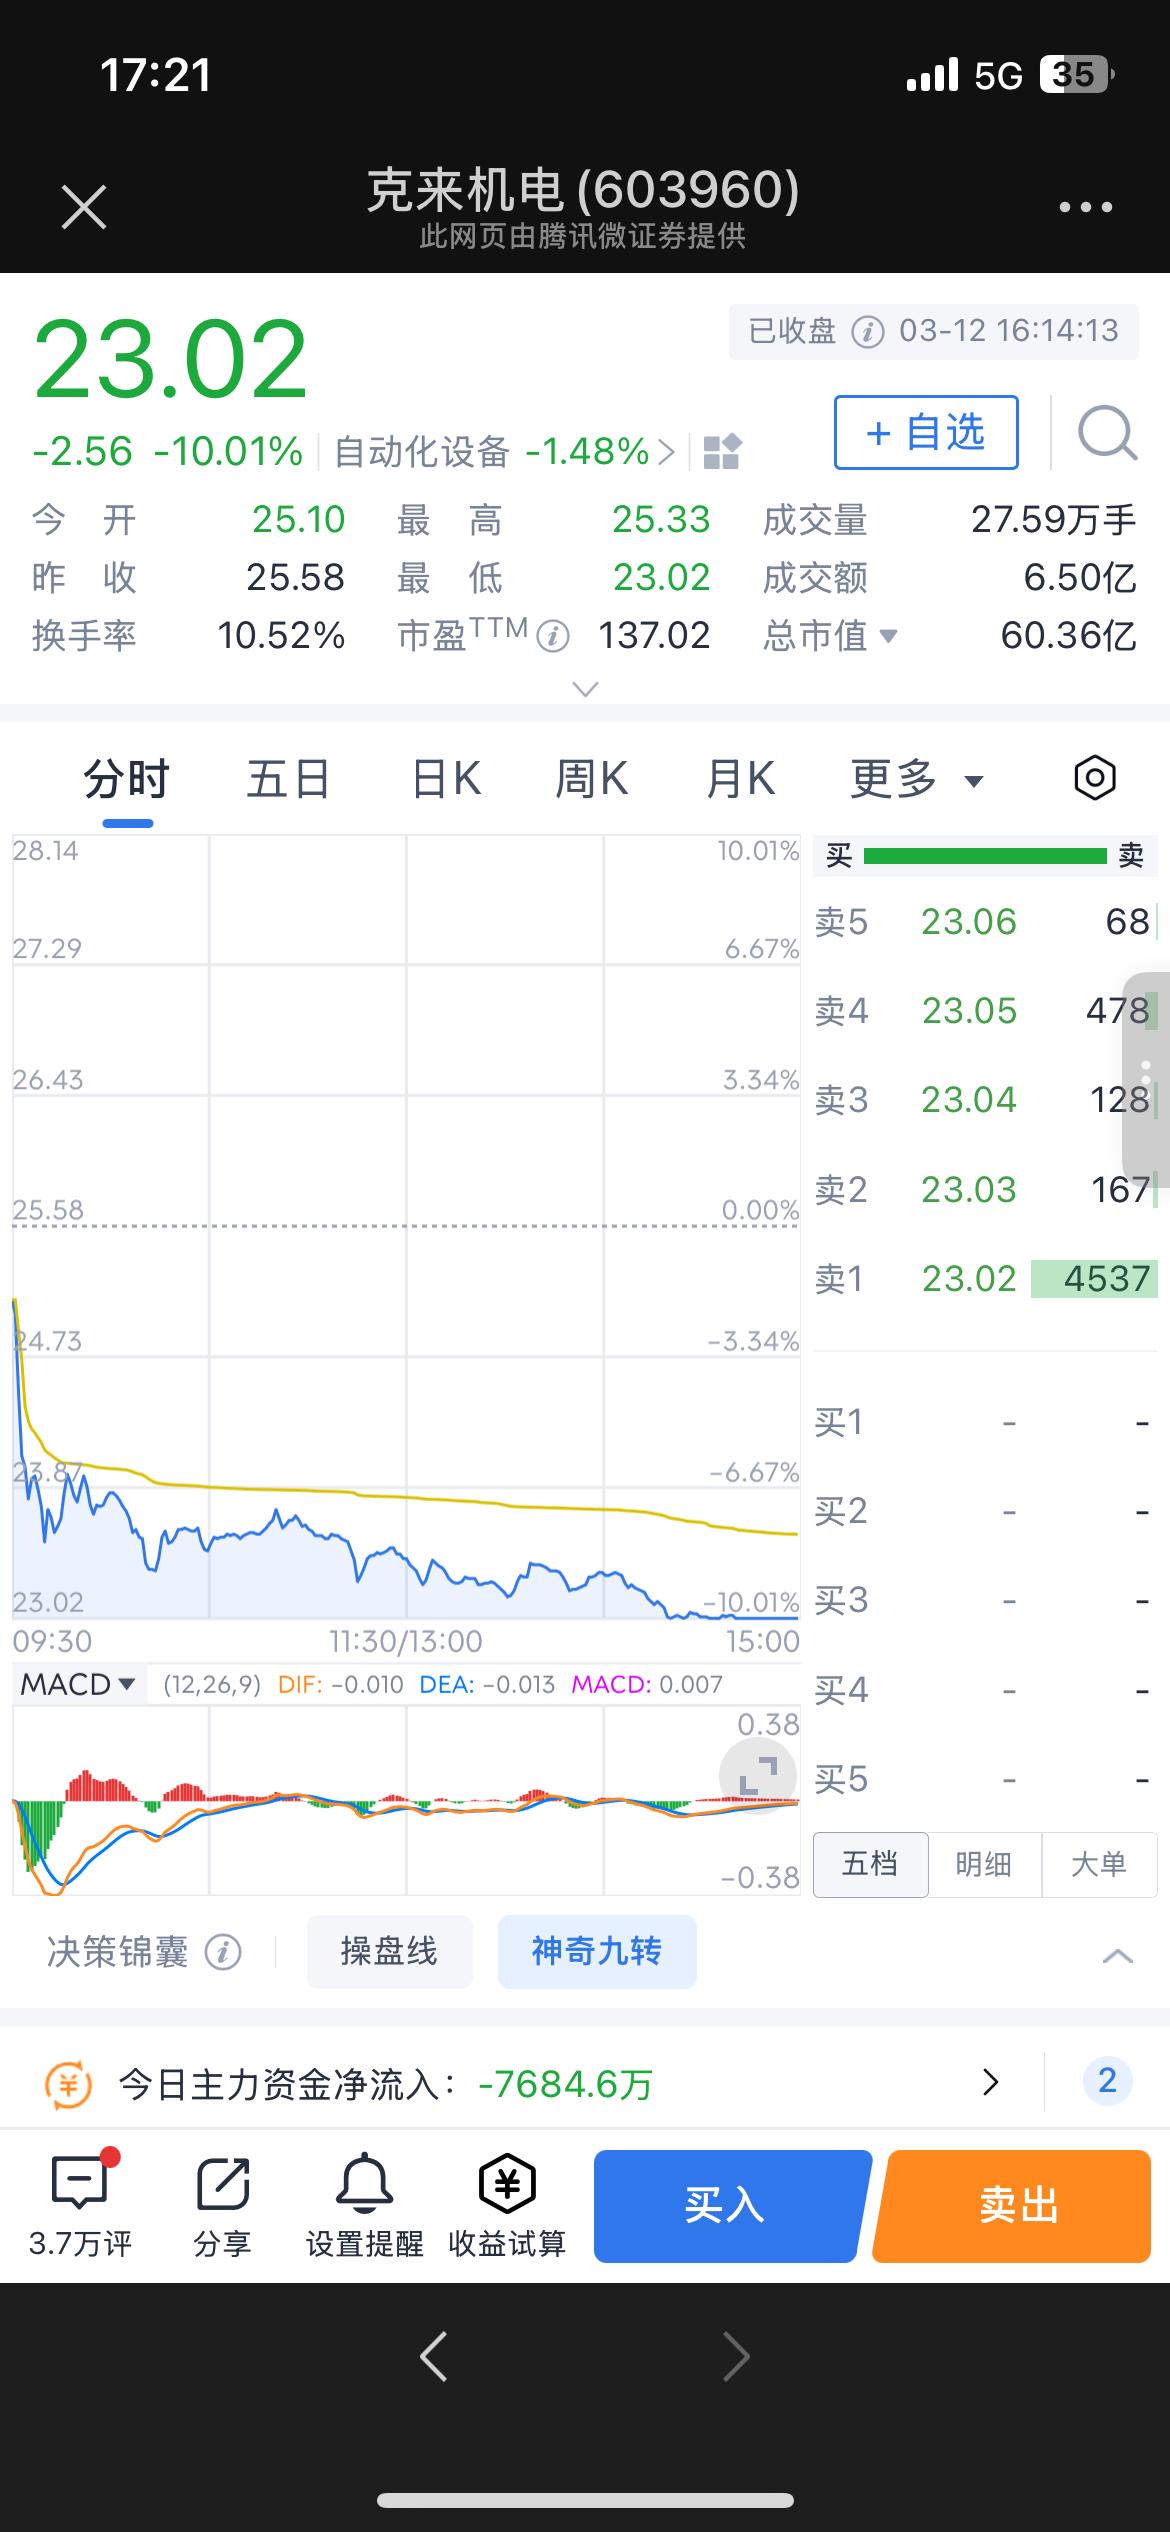The width and height of the screenshot is (1170, 2532).
Task: Switch order book to 大单 view
Action: point(1099,1864)
